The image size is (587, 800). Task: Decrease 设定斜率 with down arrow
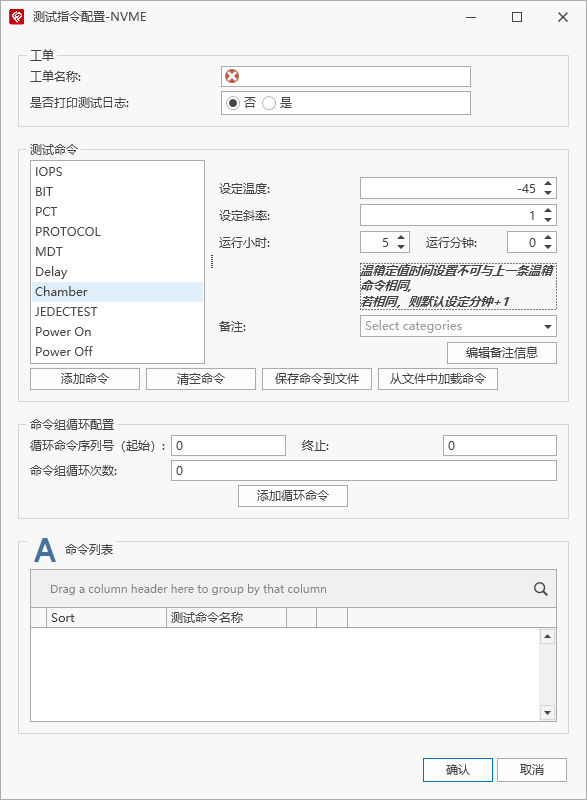(x=548, y=220)
